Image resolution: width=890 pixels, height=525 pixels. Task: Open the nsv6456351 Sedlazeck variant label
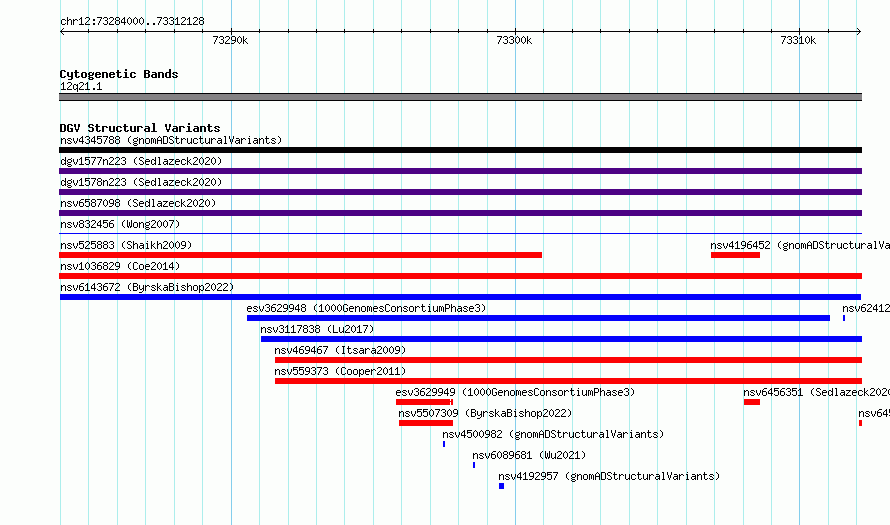pyautogui.click(x=817, y=392)
